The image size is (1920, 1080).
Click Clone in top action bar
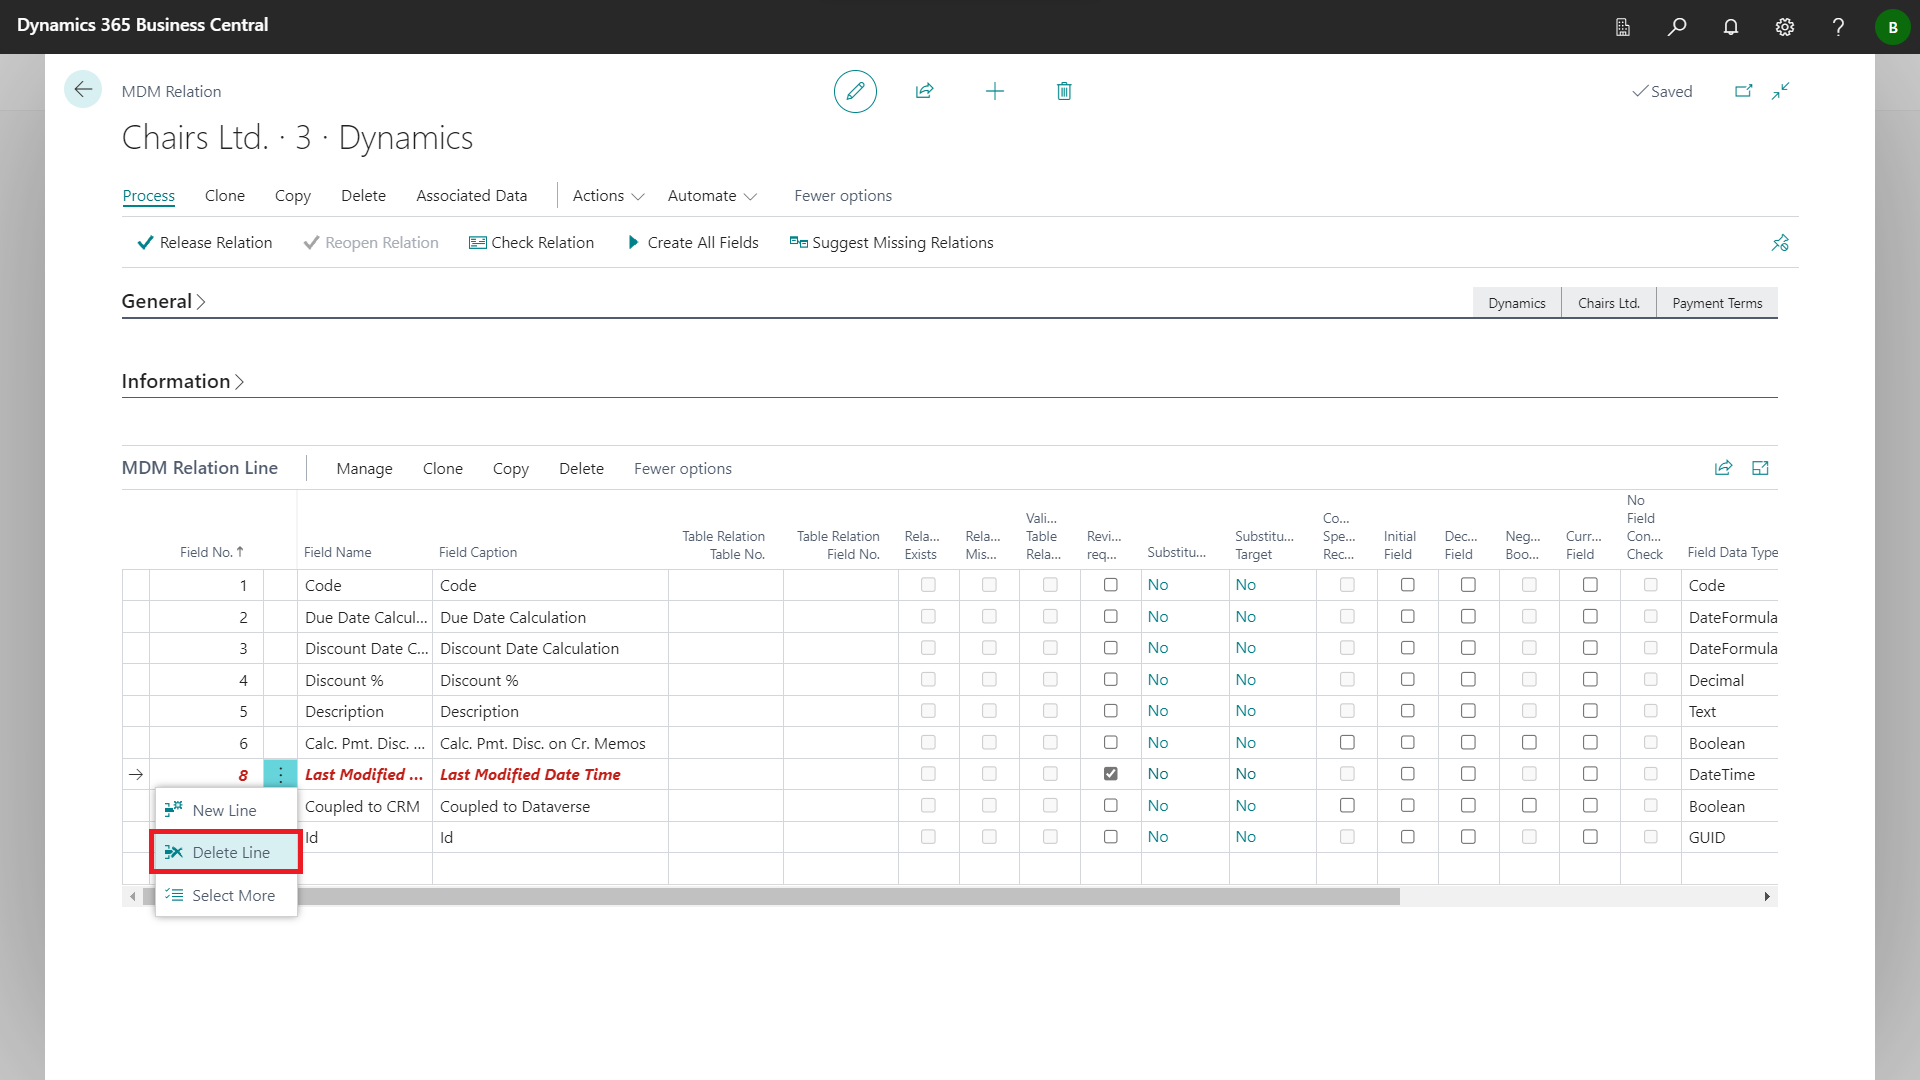coord(224,196)
